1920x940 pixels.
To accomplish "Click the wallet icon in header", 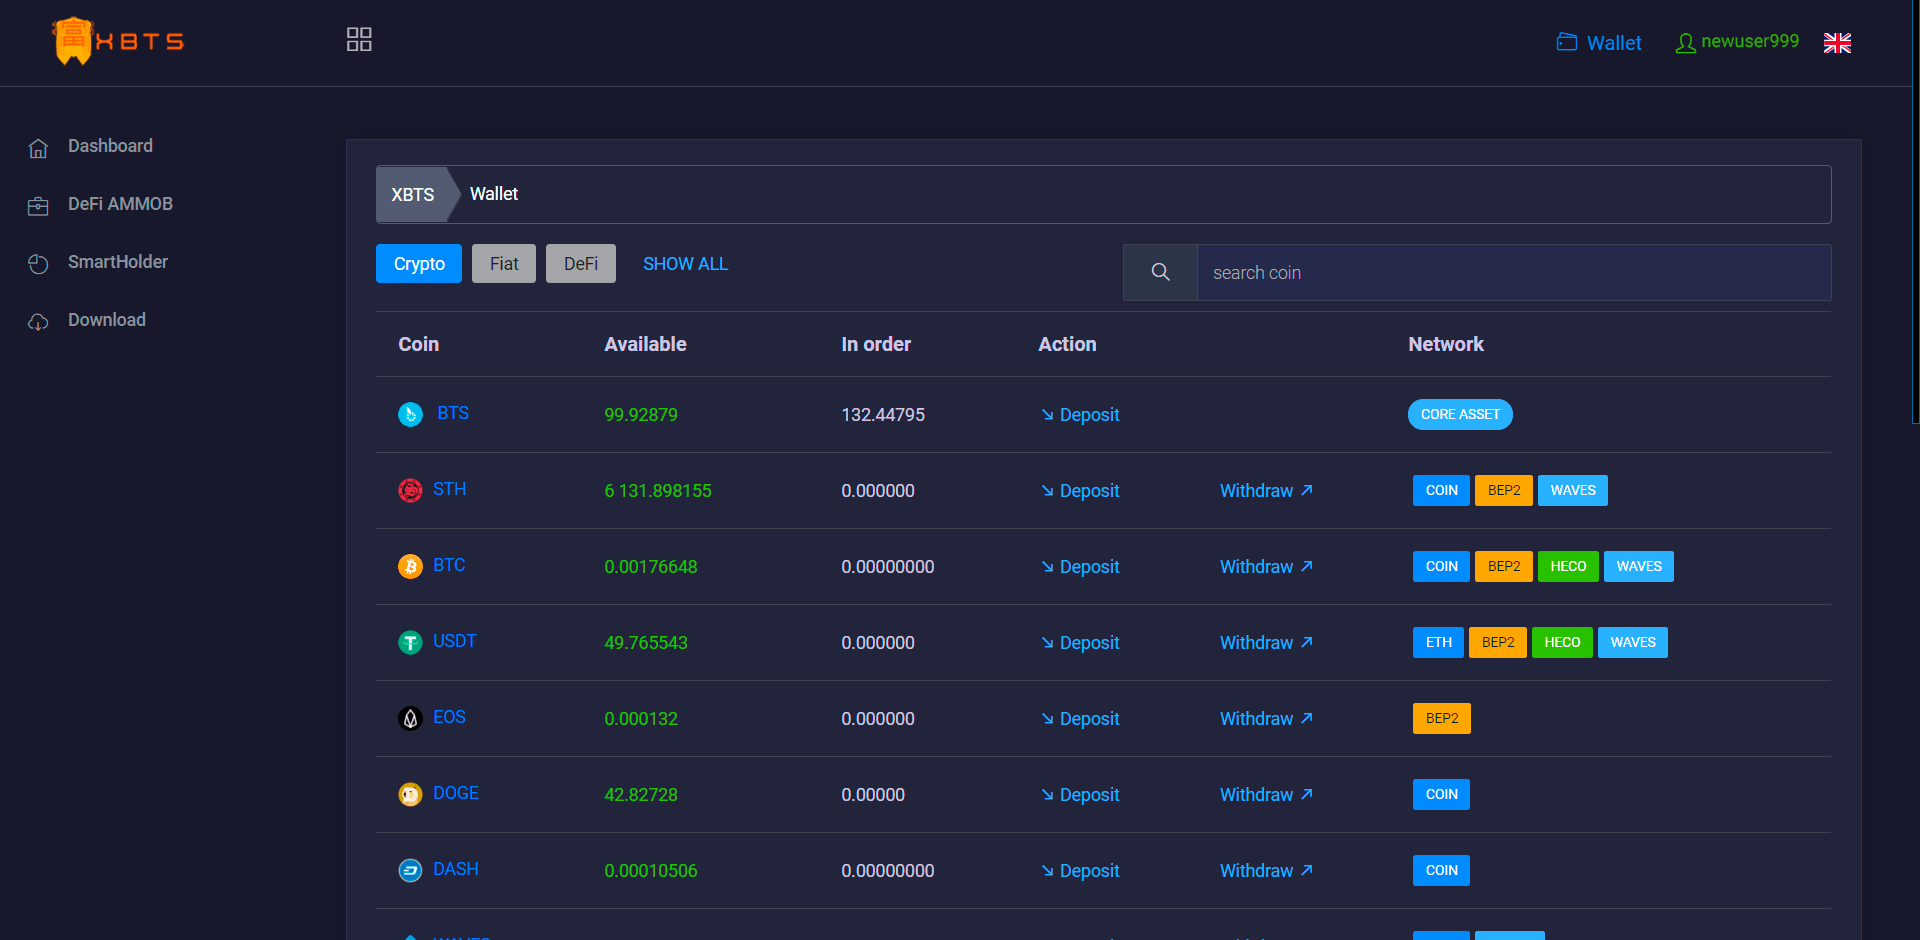I will [1567, 42].
